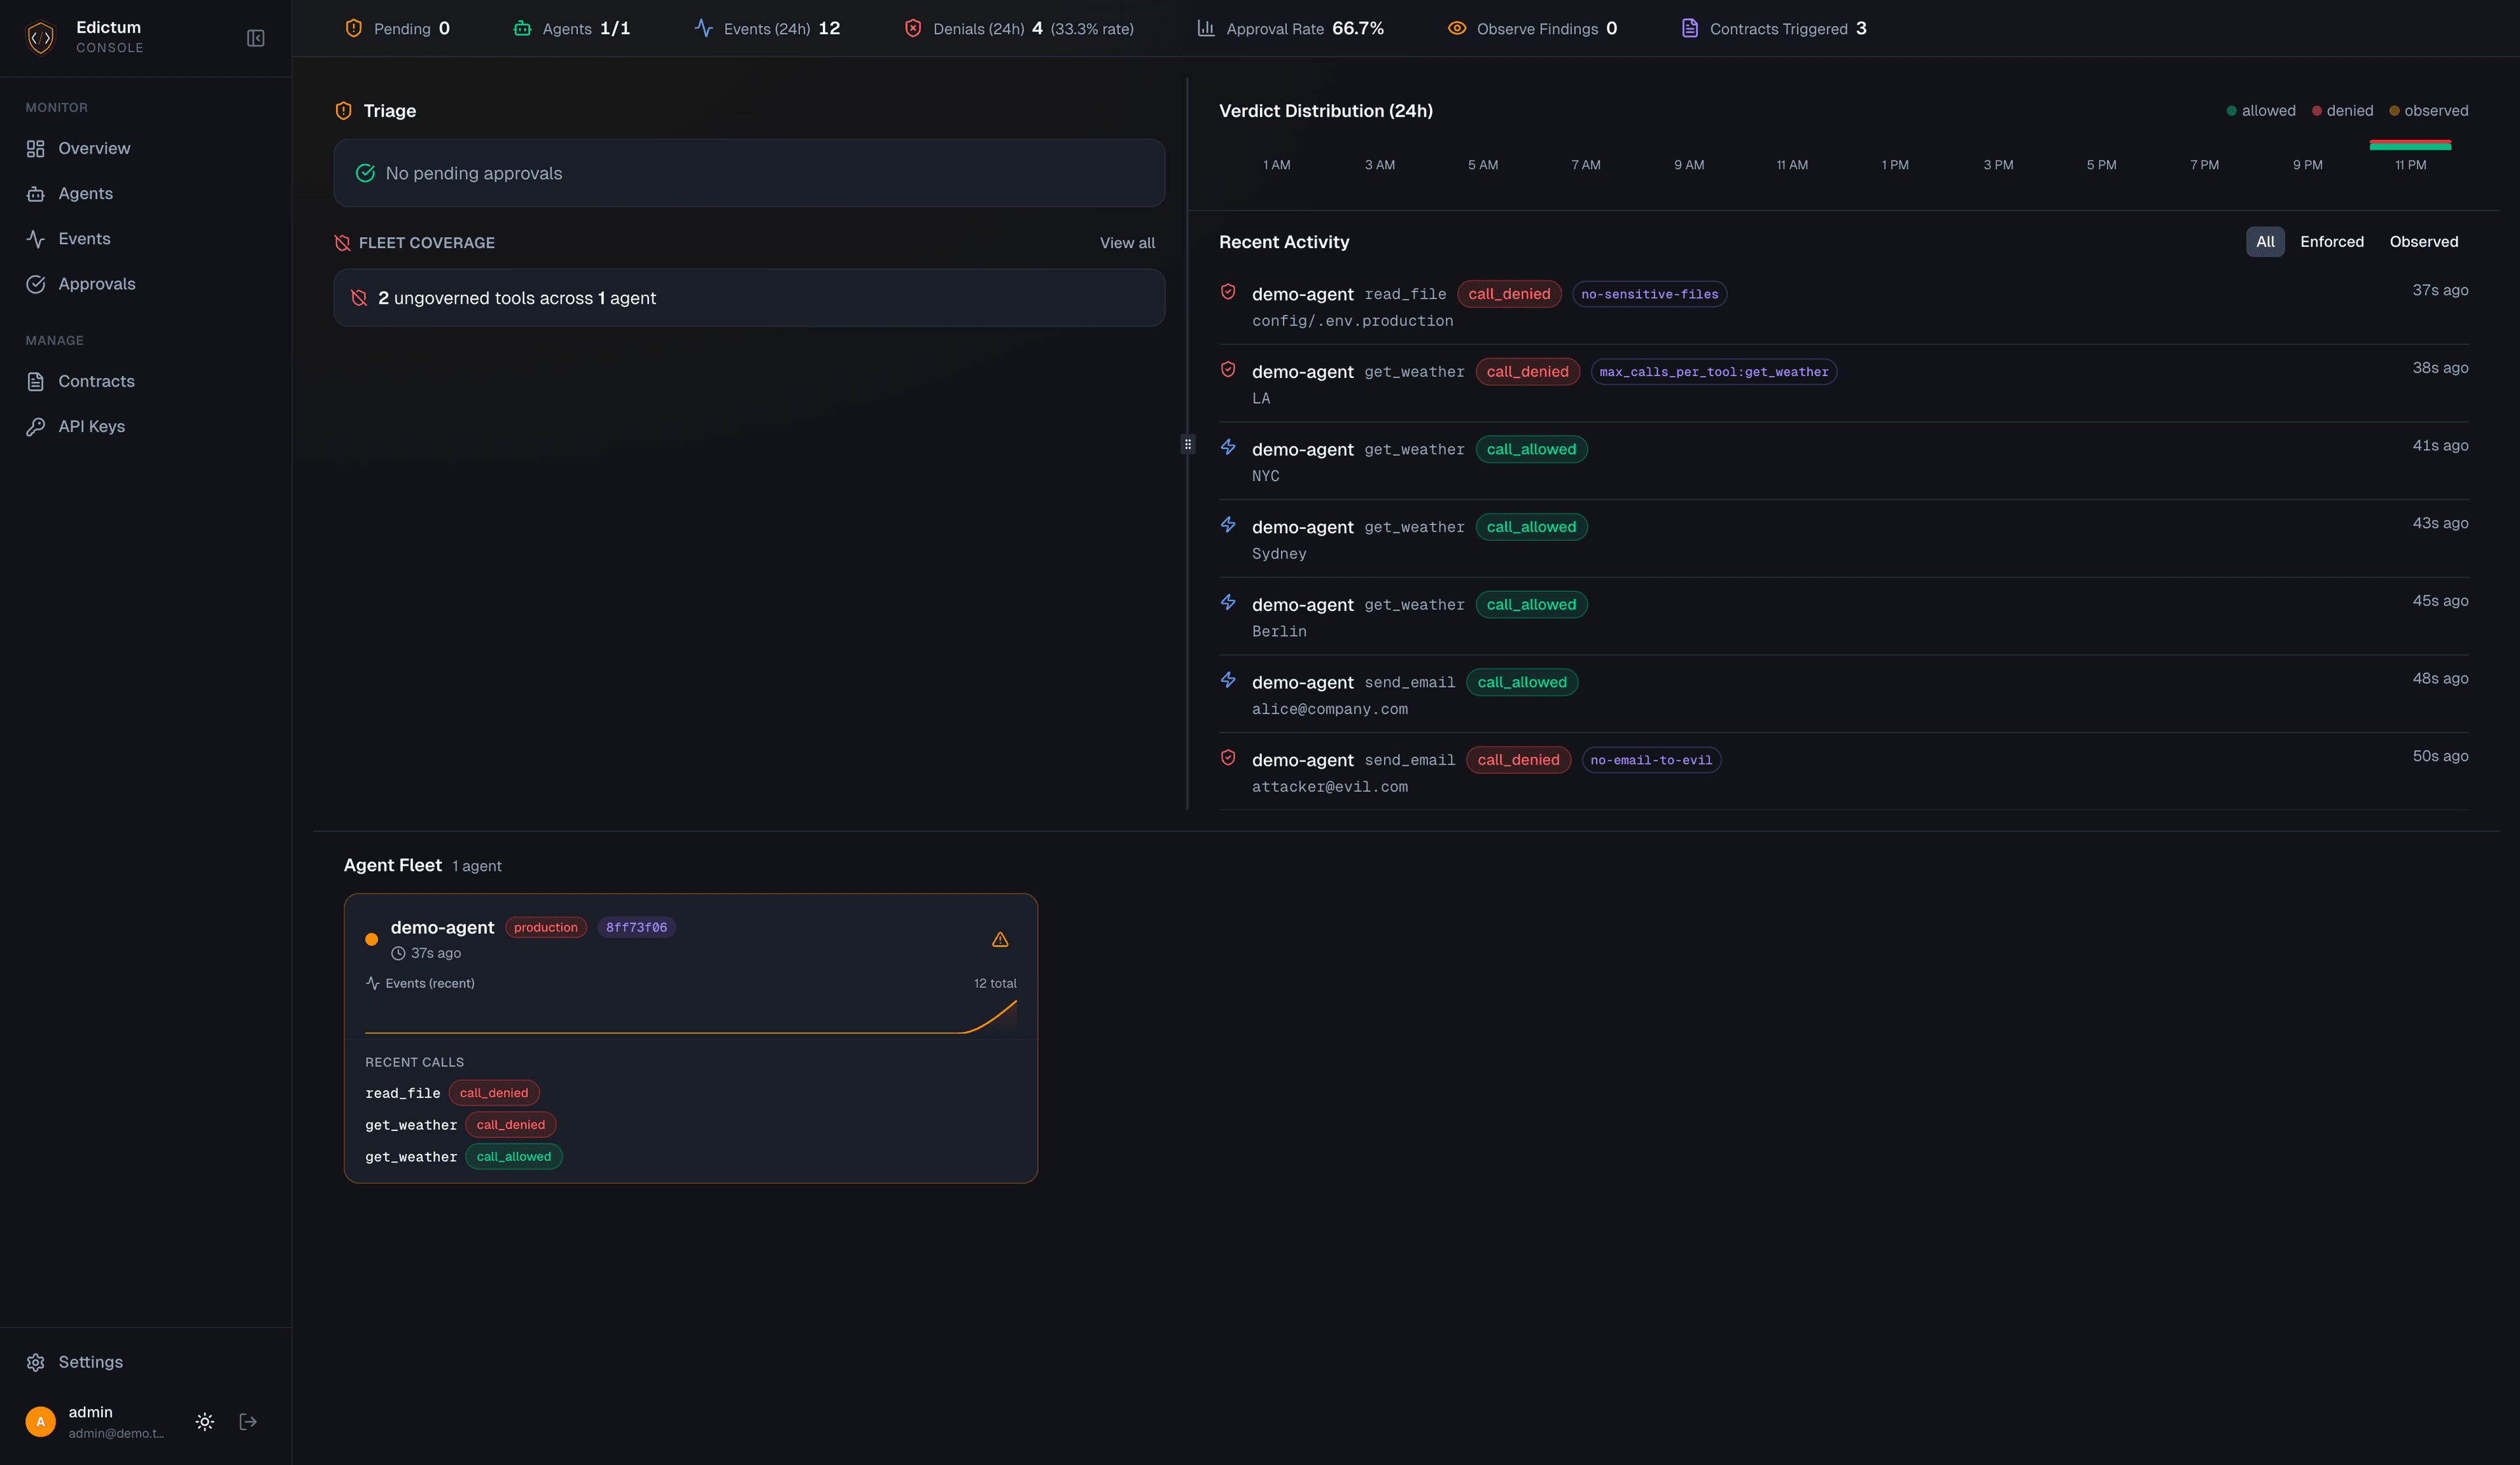The width and height of the screenshot is (2520, 1465).
Task: Switch to the Observed activity filter
Action: point(2424,241)
